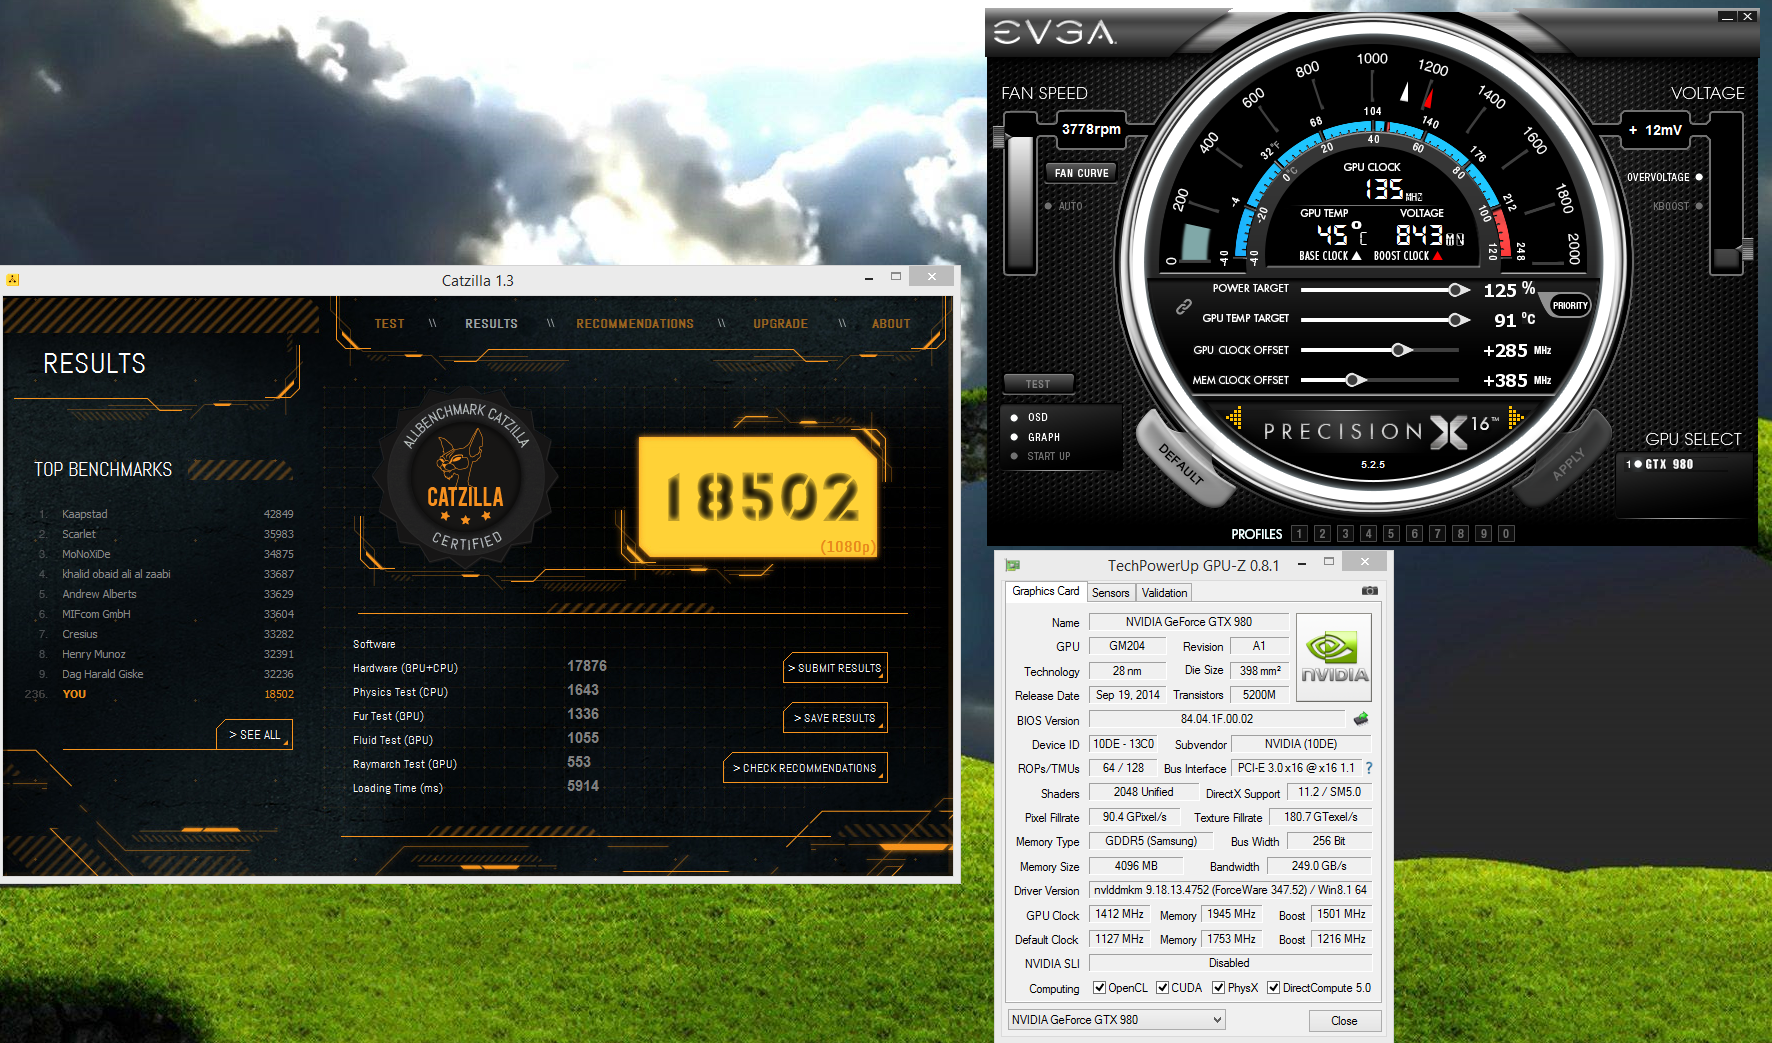Click the 18502 score box in Catzilla

coord(760,496)
